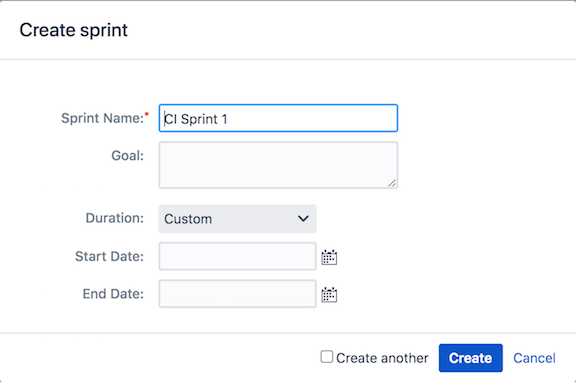Click the Duration label text

point(115,218)
